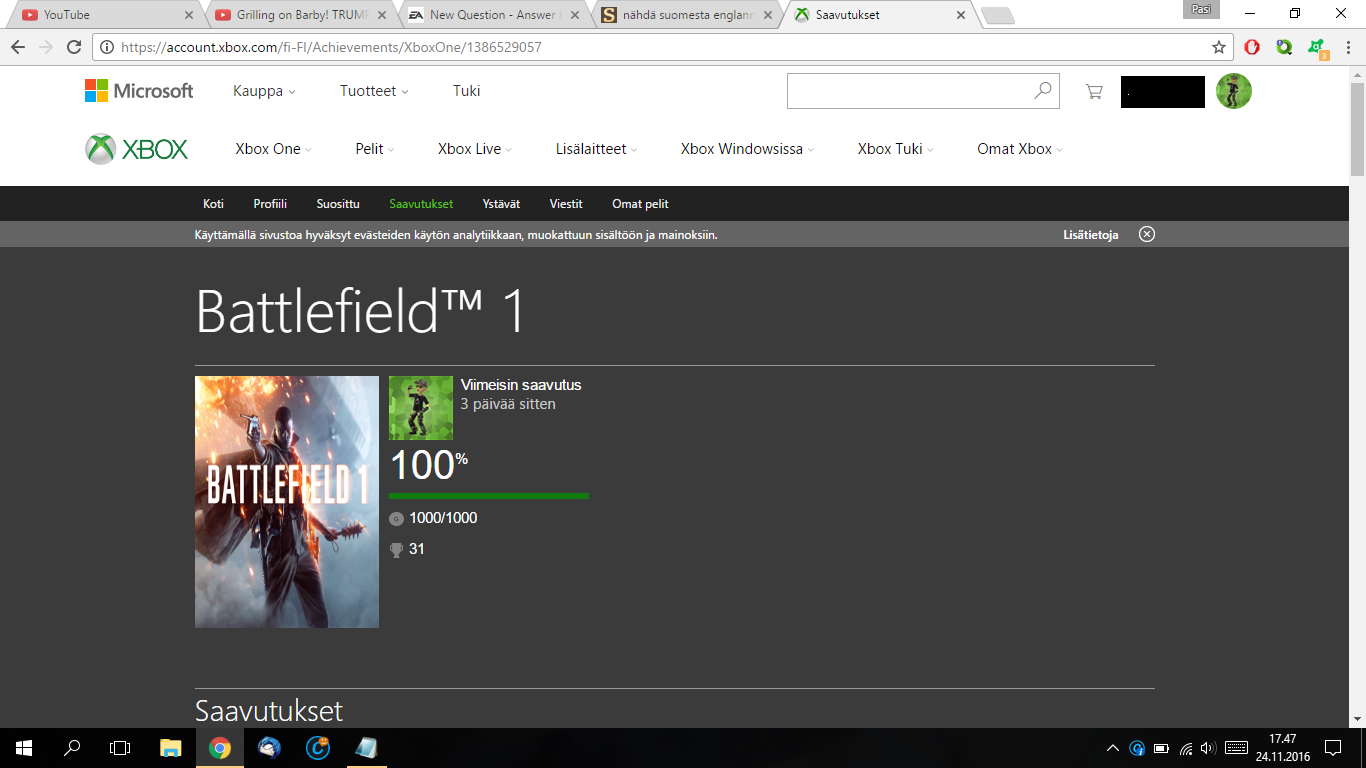Go to Profiili tab

pos(270,204)
